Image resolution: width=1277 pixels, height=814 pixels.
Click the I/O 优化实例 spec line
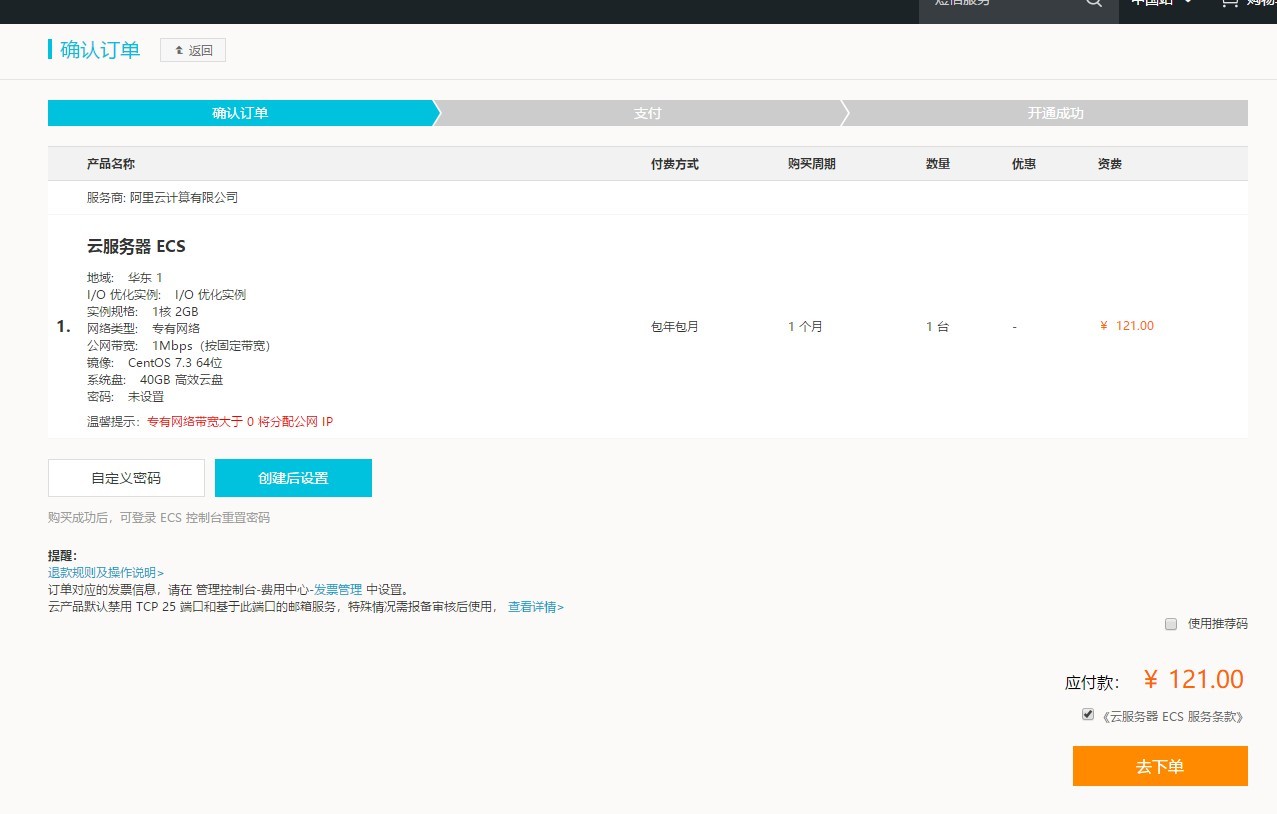(167, 295)
